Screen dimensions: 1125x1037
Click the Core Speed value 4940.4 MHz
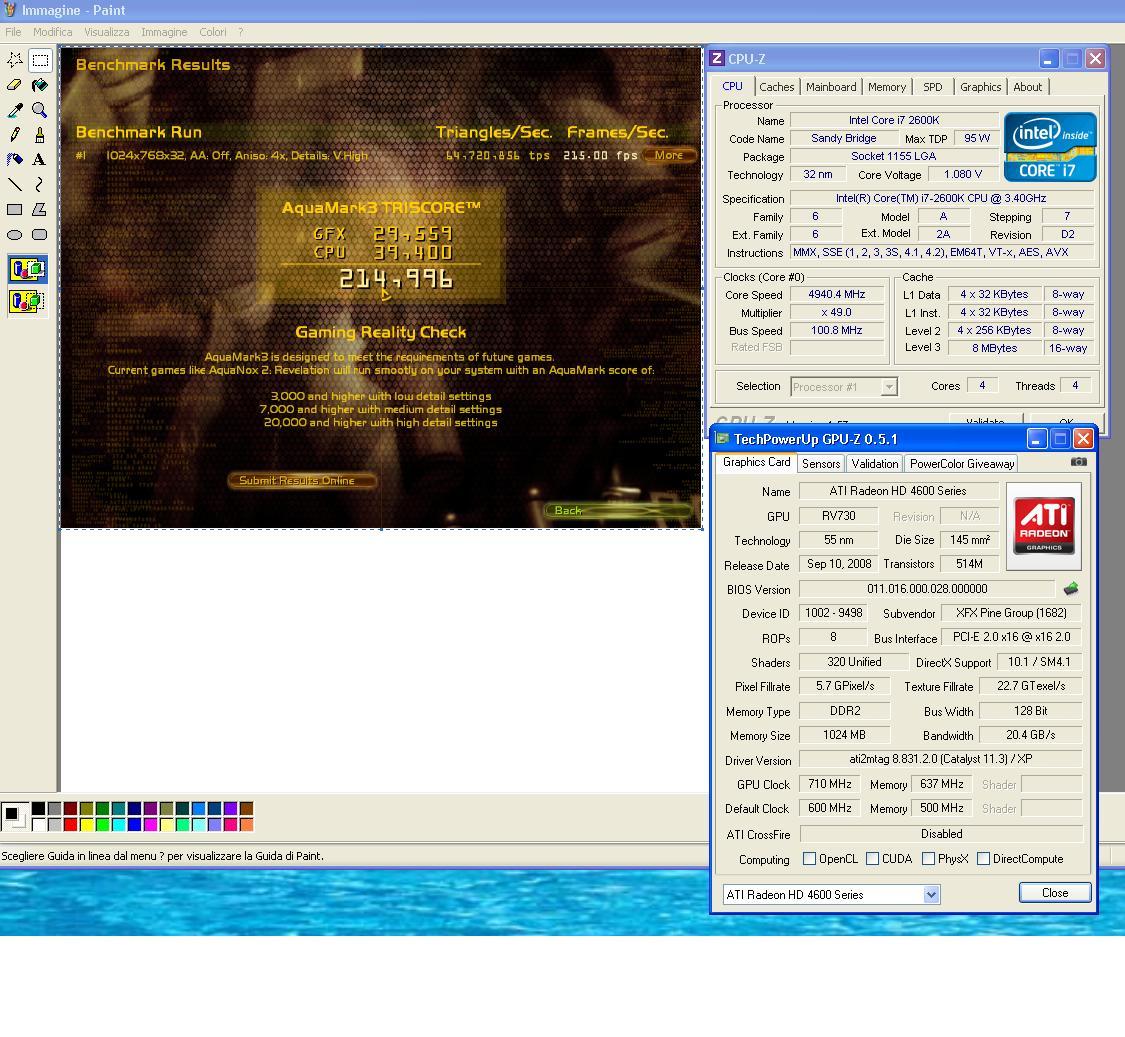[837, 294]
